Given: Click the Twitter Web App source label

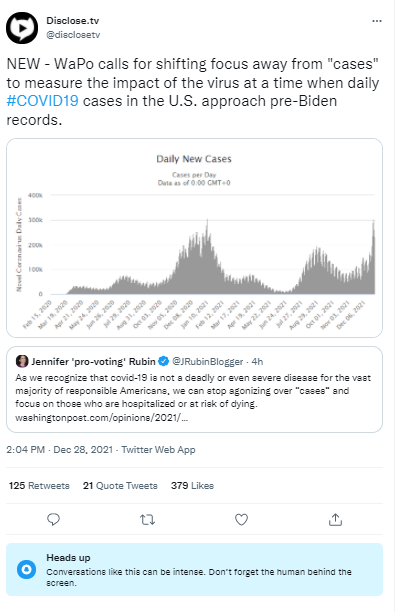Looking at the screenshot, I should pos(158,450).
